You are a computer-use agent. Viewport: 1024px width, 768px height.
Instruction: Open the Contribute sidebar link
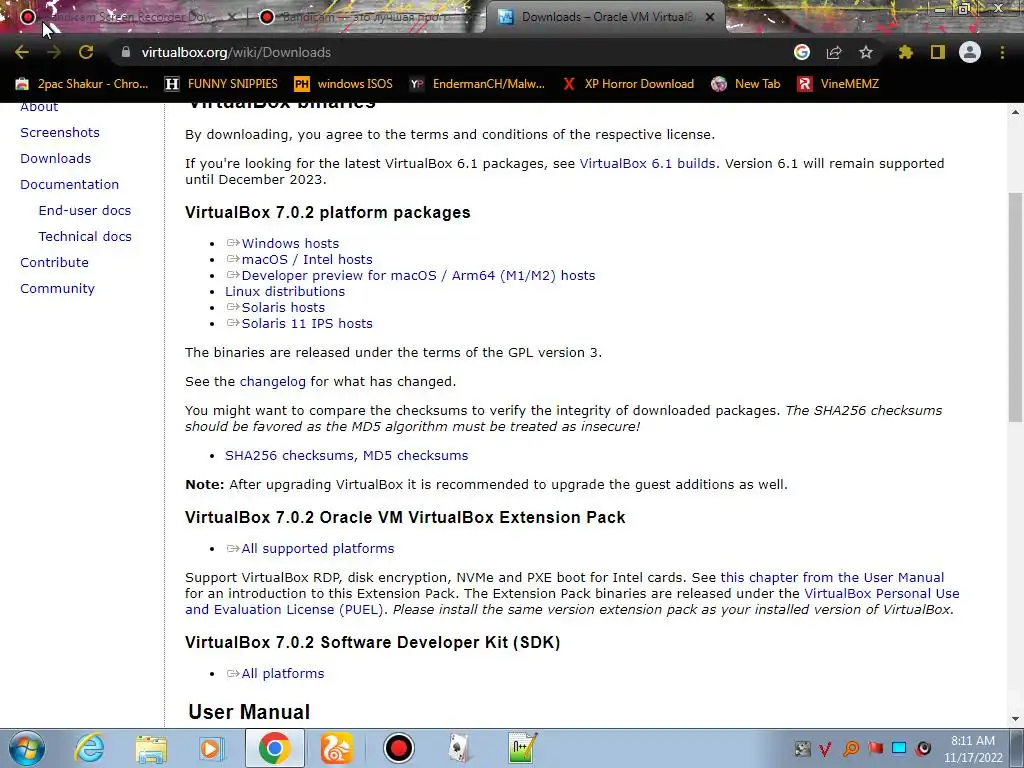coord(54,263)
